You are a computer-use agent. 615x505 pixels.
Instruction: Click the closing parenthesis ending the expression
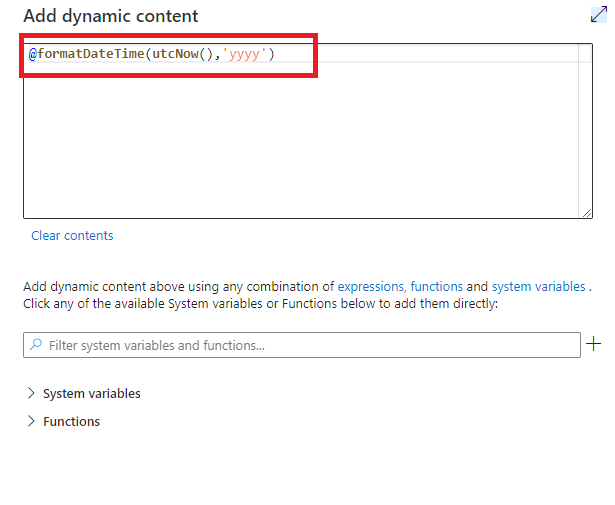[271, 54]
